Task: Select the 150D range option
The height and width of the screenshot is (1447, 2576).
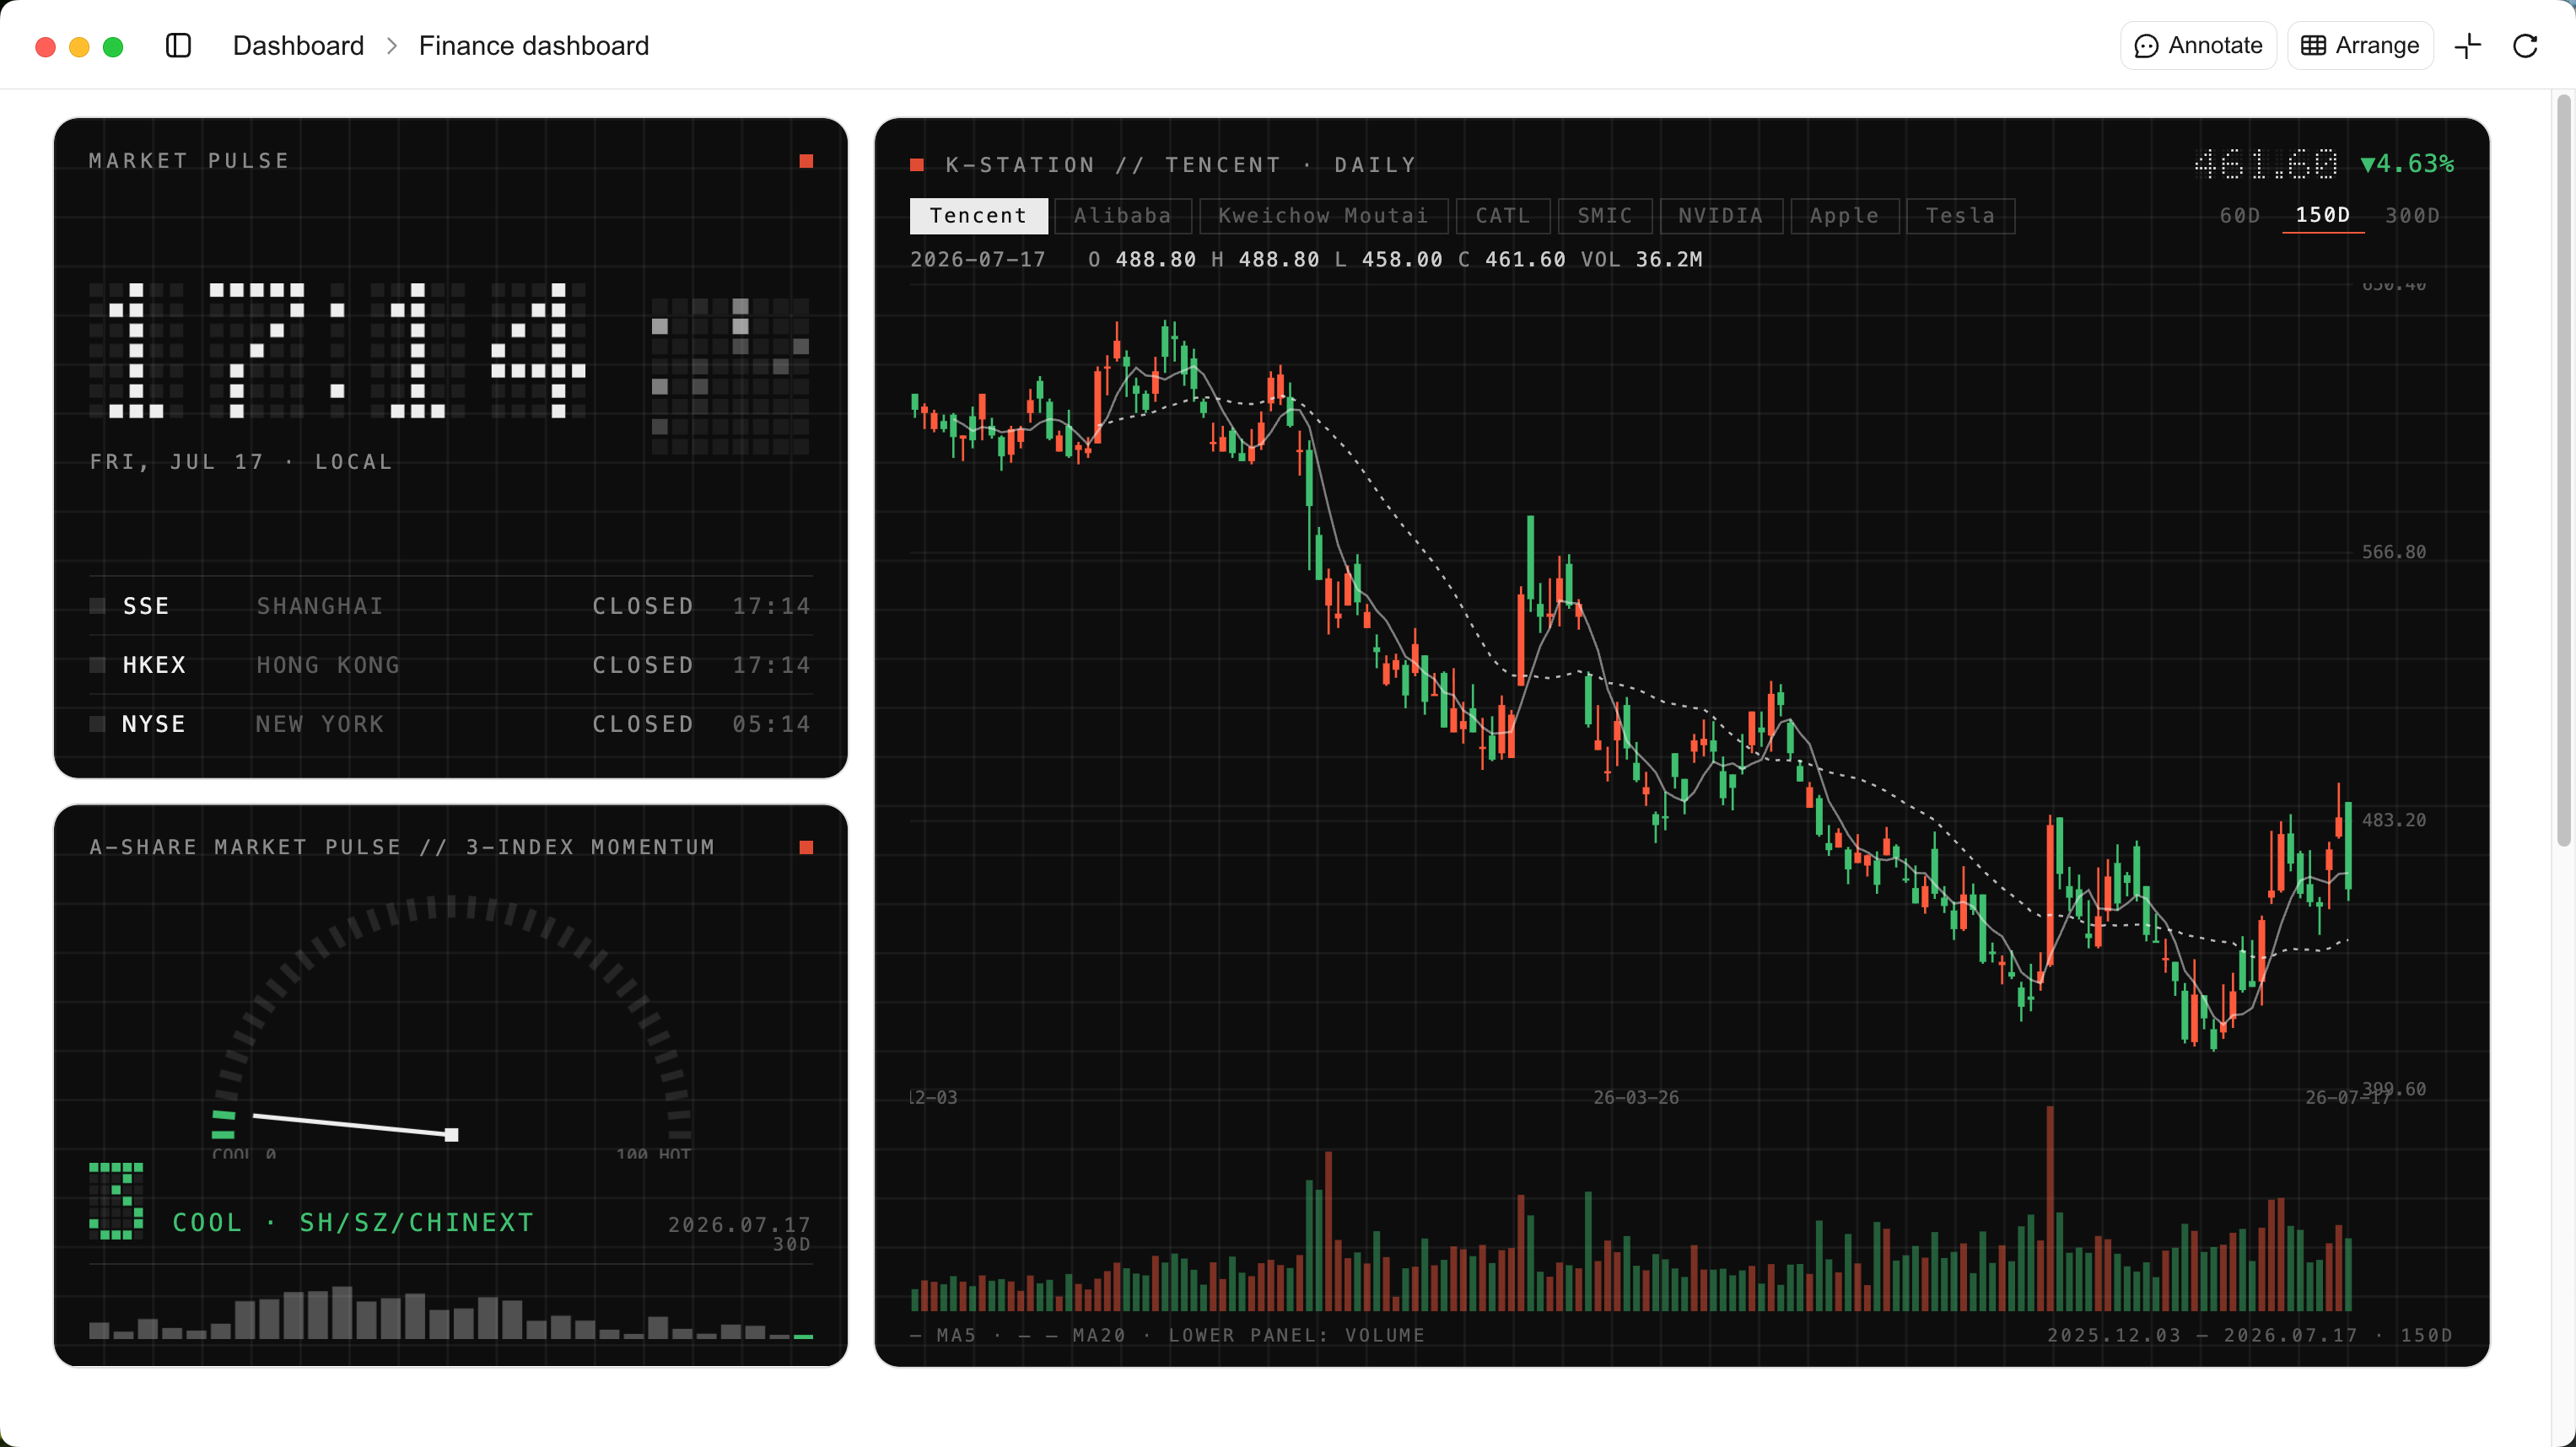Action: 2322,216
